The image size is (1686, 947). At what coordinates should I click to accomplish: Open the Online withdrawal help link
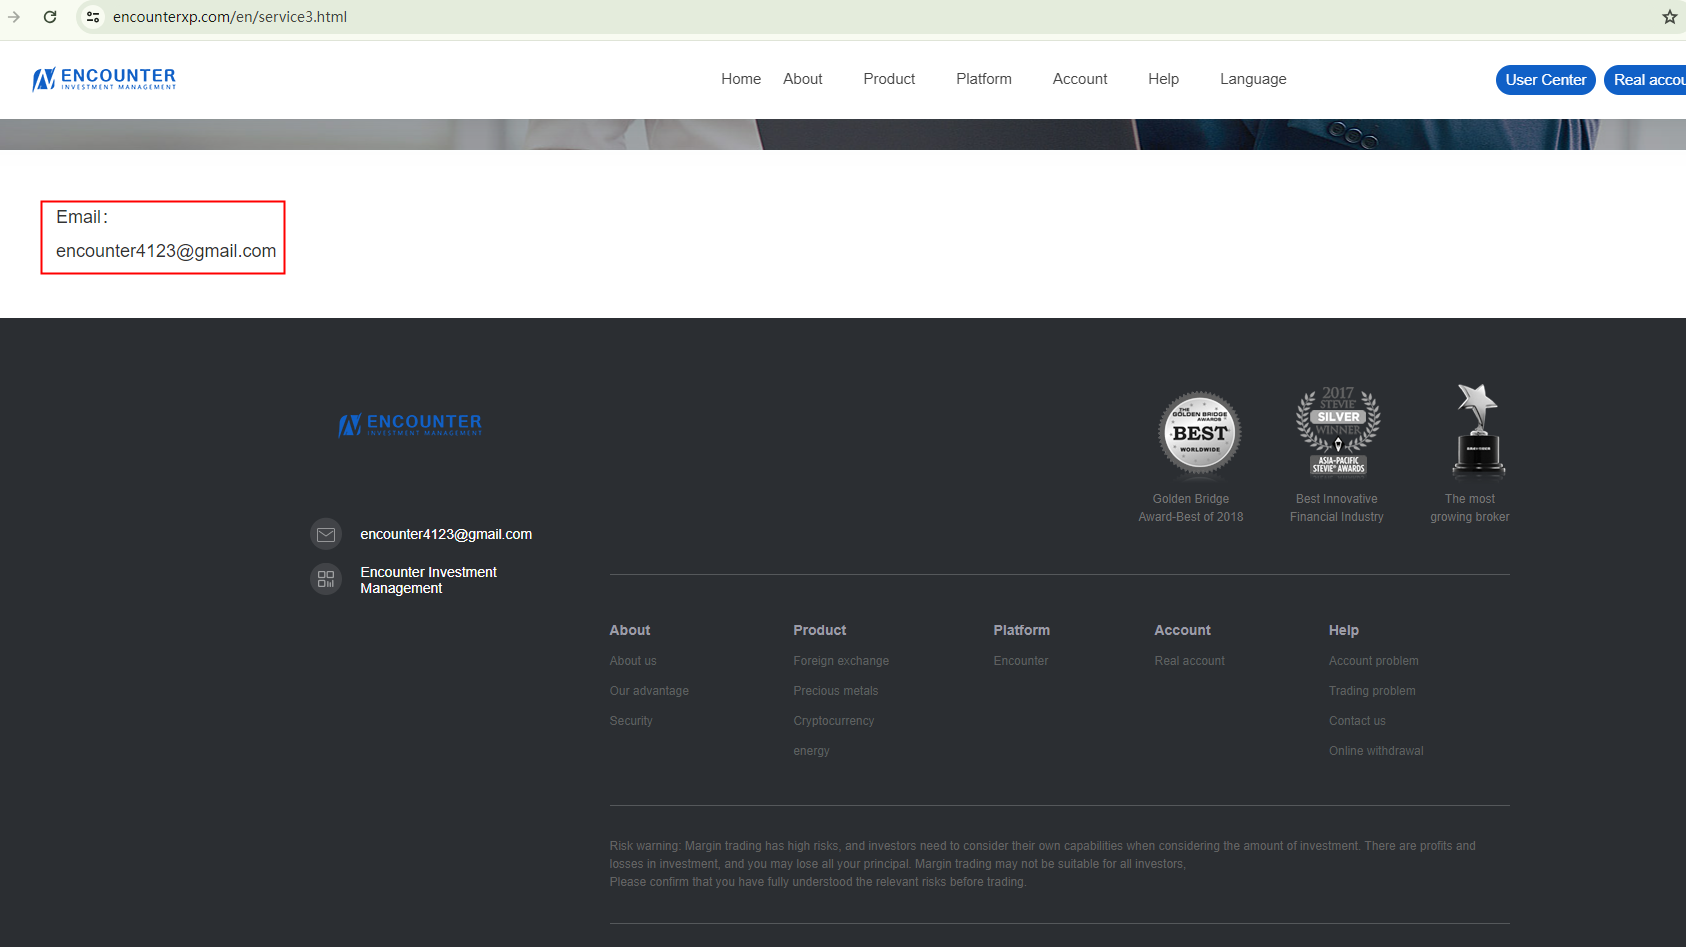pyautogui.click(x=1375, y=751)
